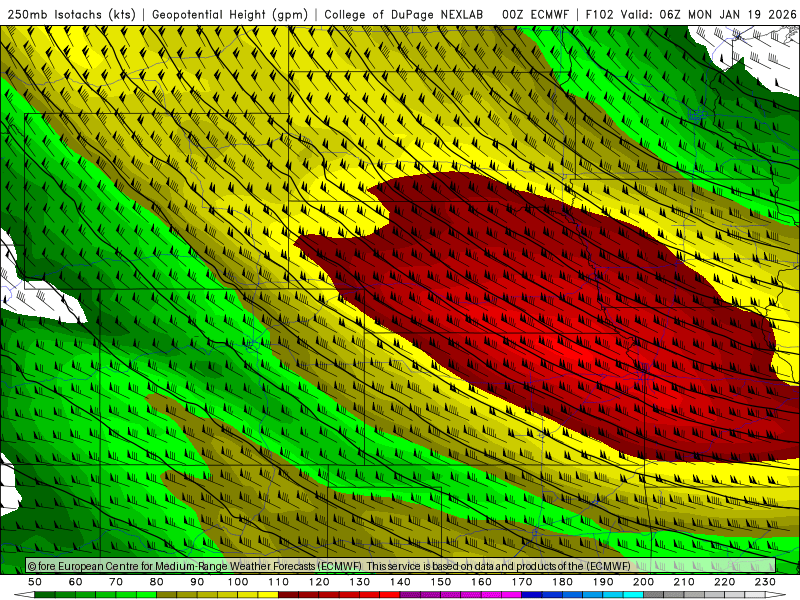This screenshot has width=800, height=600.
Task: Click the color bar's left arrow end cap
Action: coord(24,595)
